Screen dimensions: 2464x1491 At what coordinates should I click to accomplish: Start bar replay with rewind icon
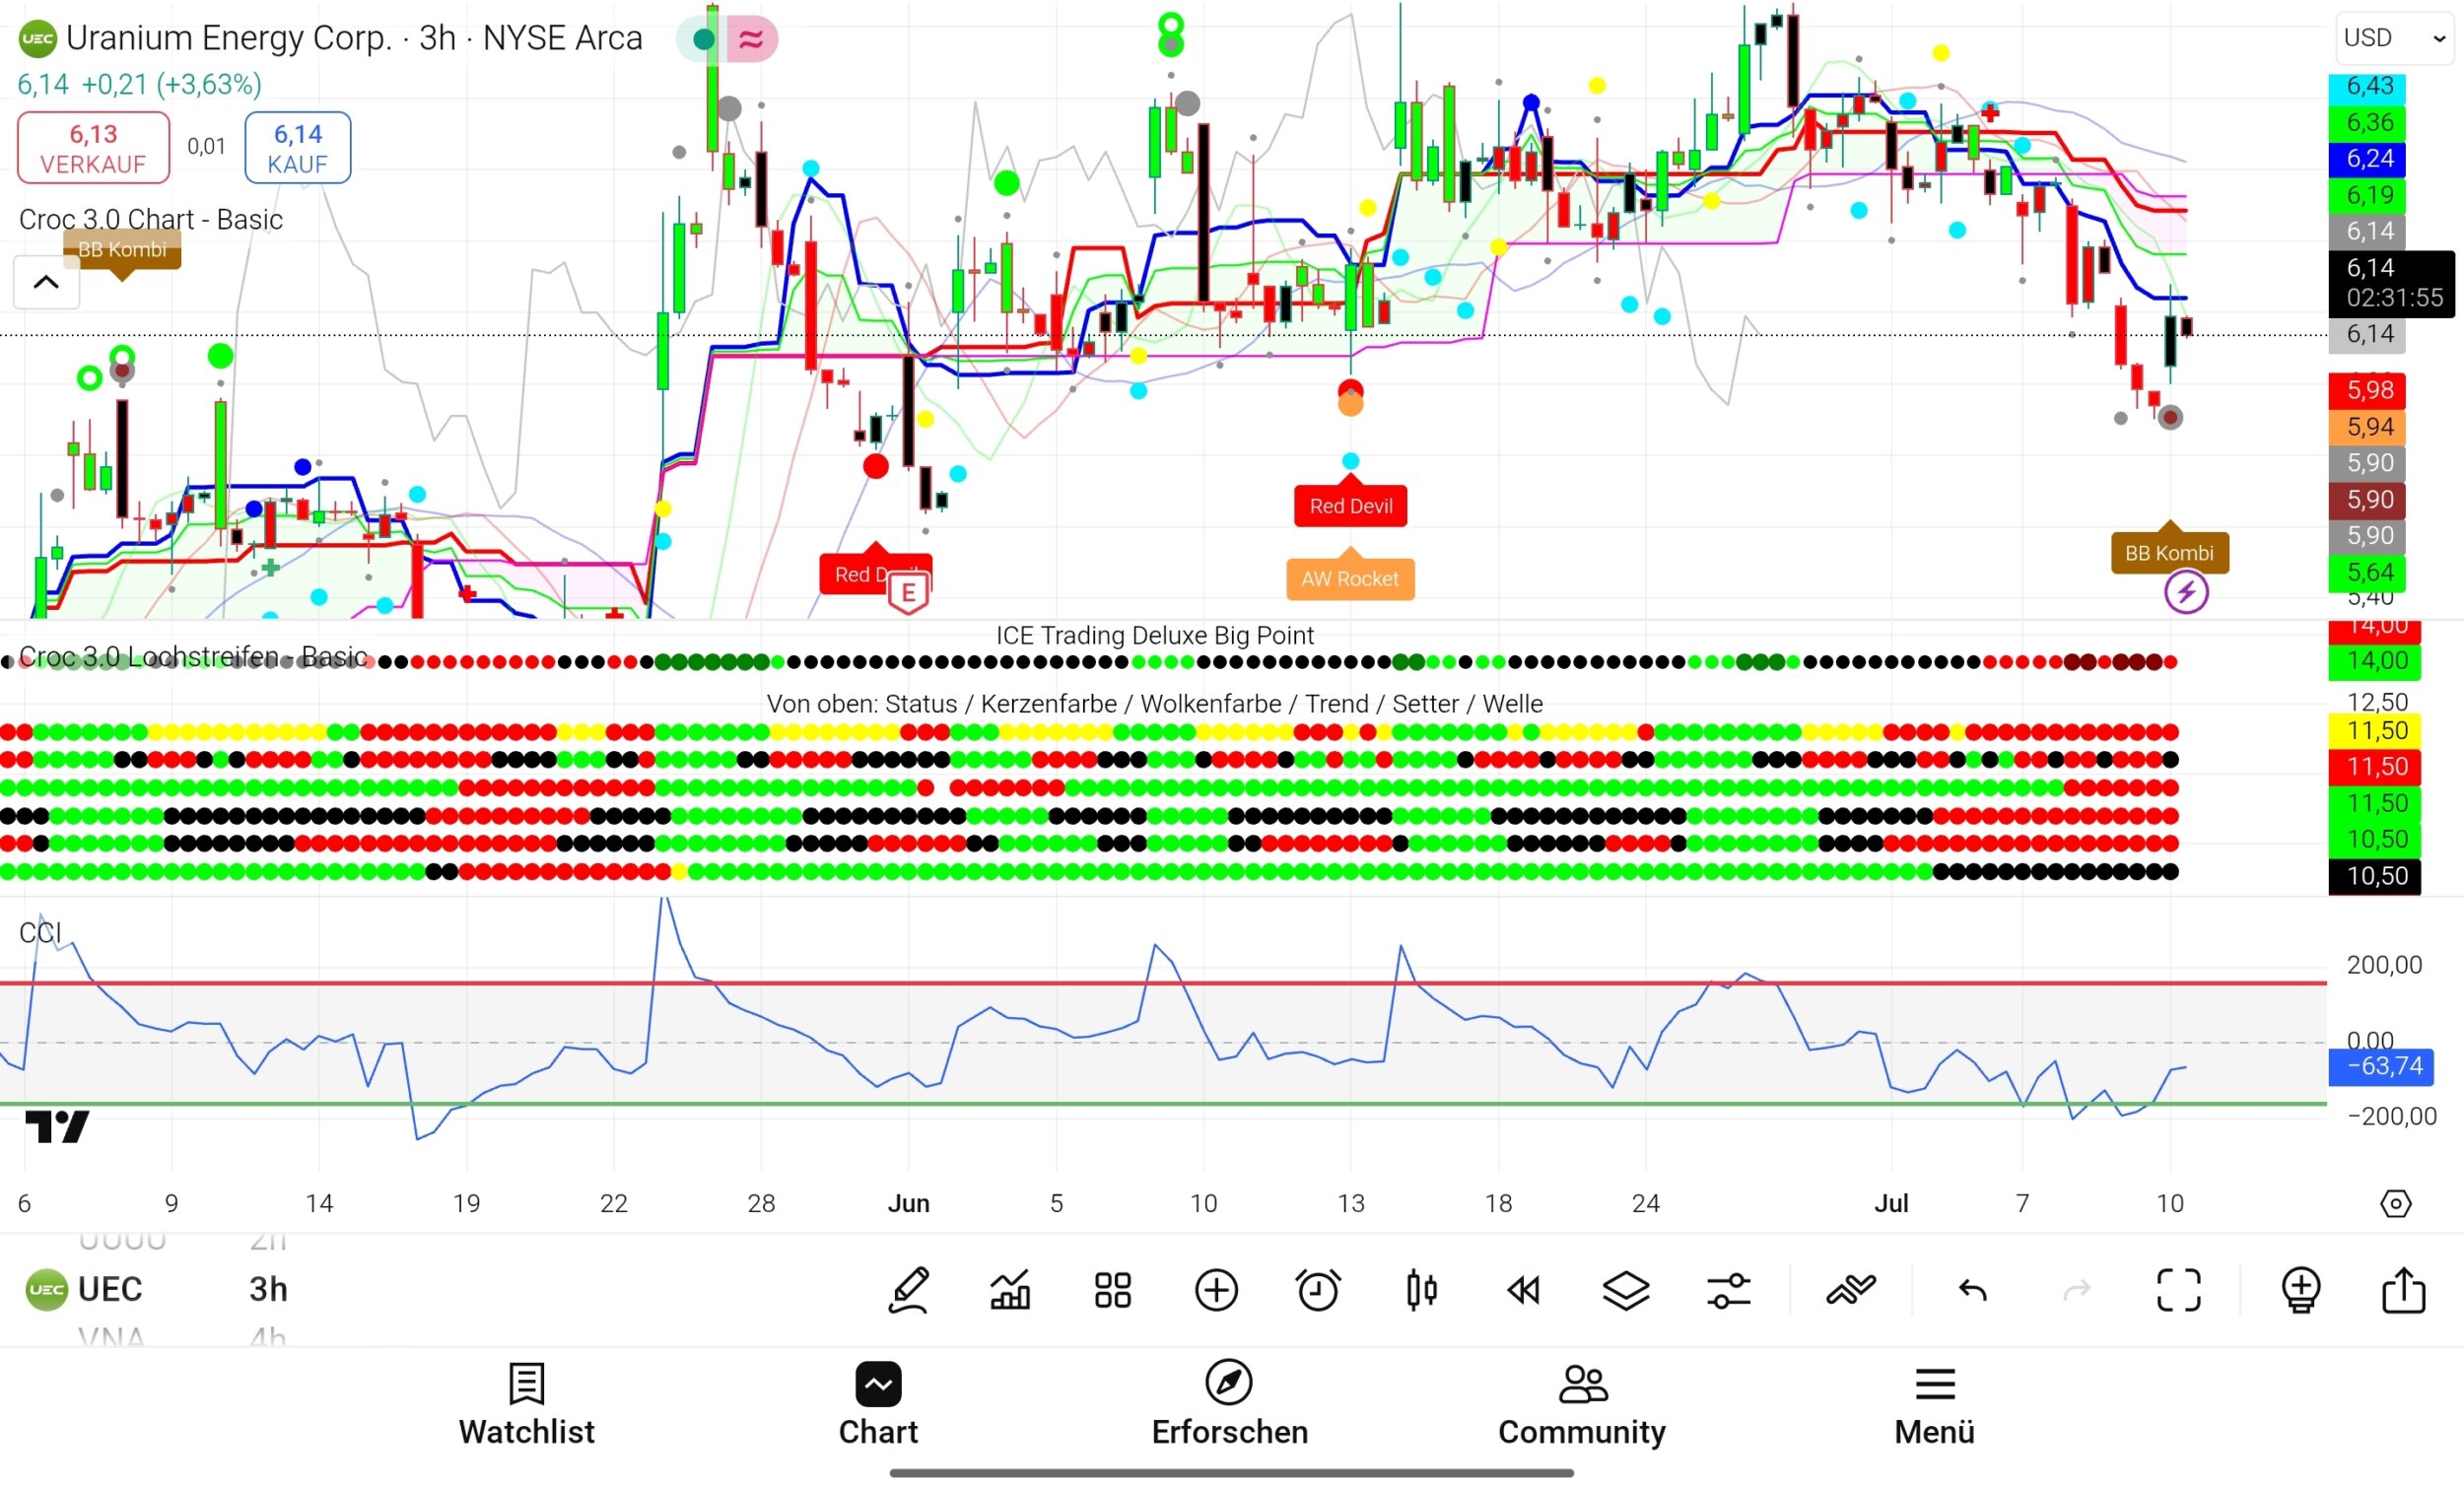pos(1524,1290)
